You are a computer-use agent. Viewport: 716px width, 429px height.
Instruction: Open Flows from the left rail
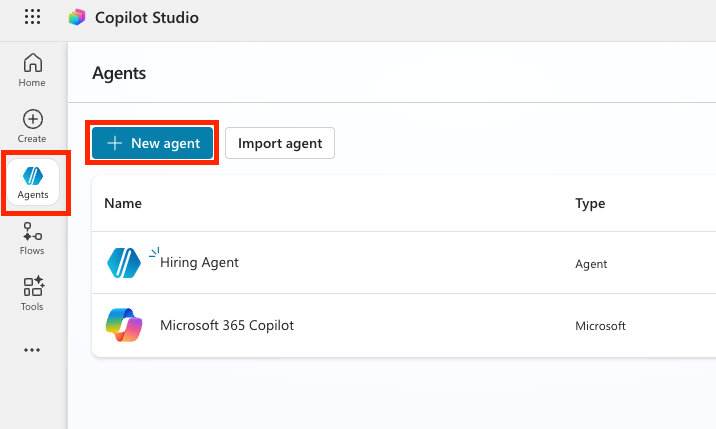(x=32, y=238)
